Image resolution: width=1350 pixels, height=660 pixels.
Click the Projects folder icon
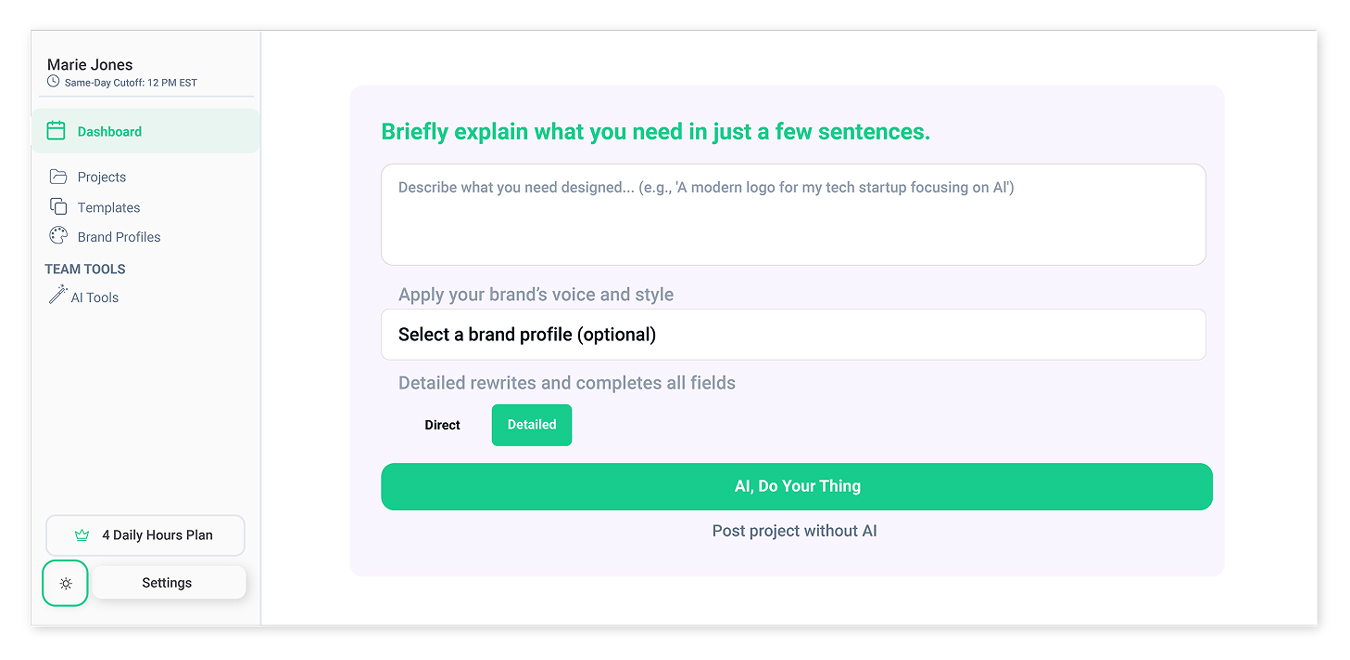pos(58,176)
